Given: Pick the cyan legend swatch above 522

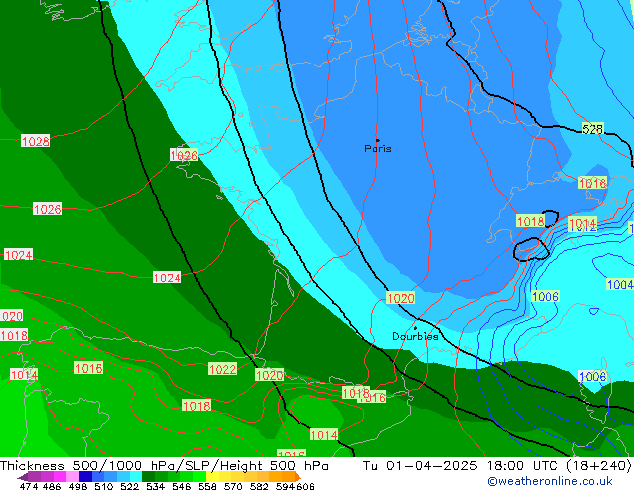Looking at the screenshot, I should (136, 476).
